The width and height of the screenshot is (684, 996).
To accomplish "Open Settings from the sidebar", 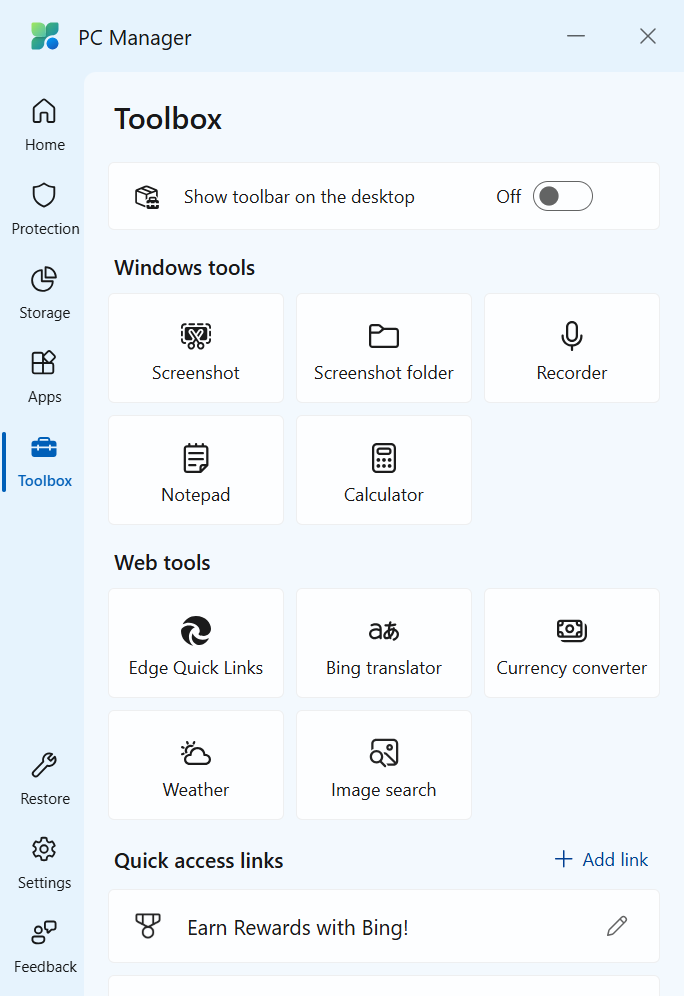I will click(44, 863).
